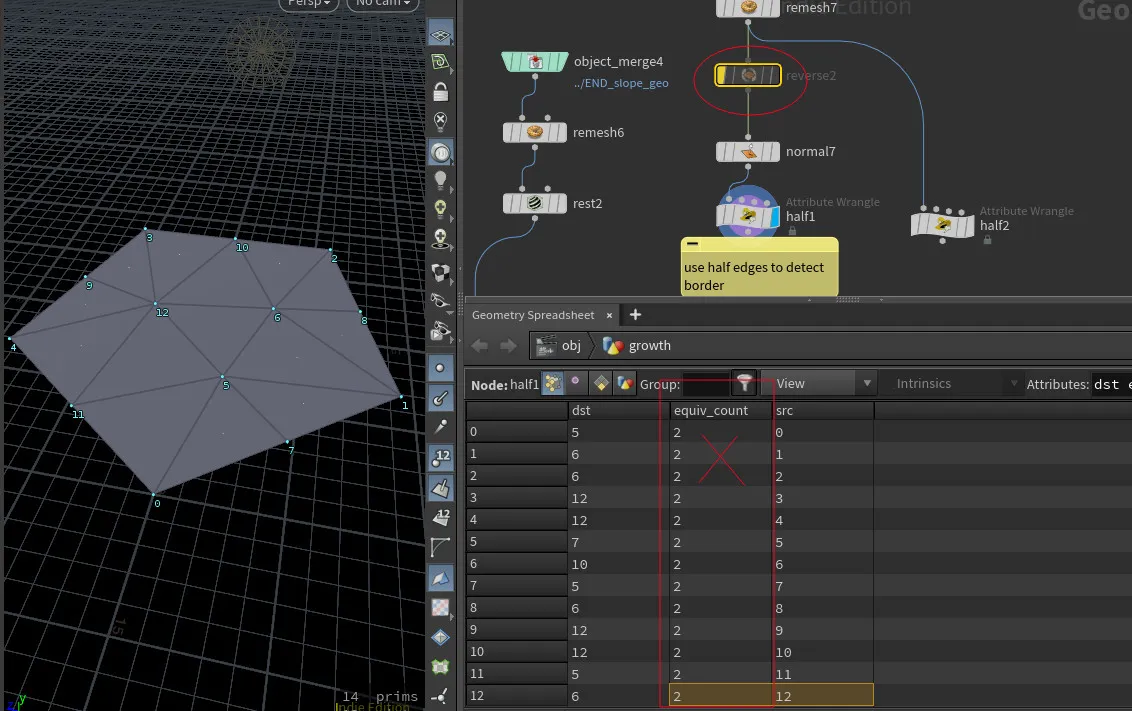Click the equiv_count column header
The image size is (1132, 711).
(x=720, y=411)
